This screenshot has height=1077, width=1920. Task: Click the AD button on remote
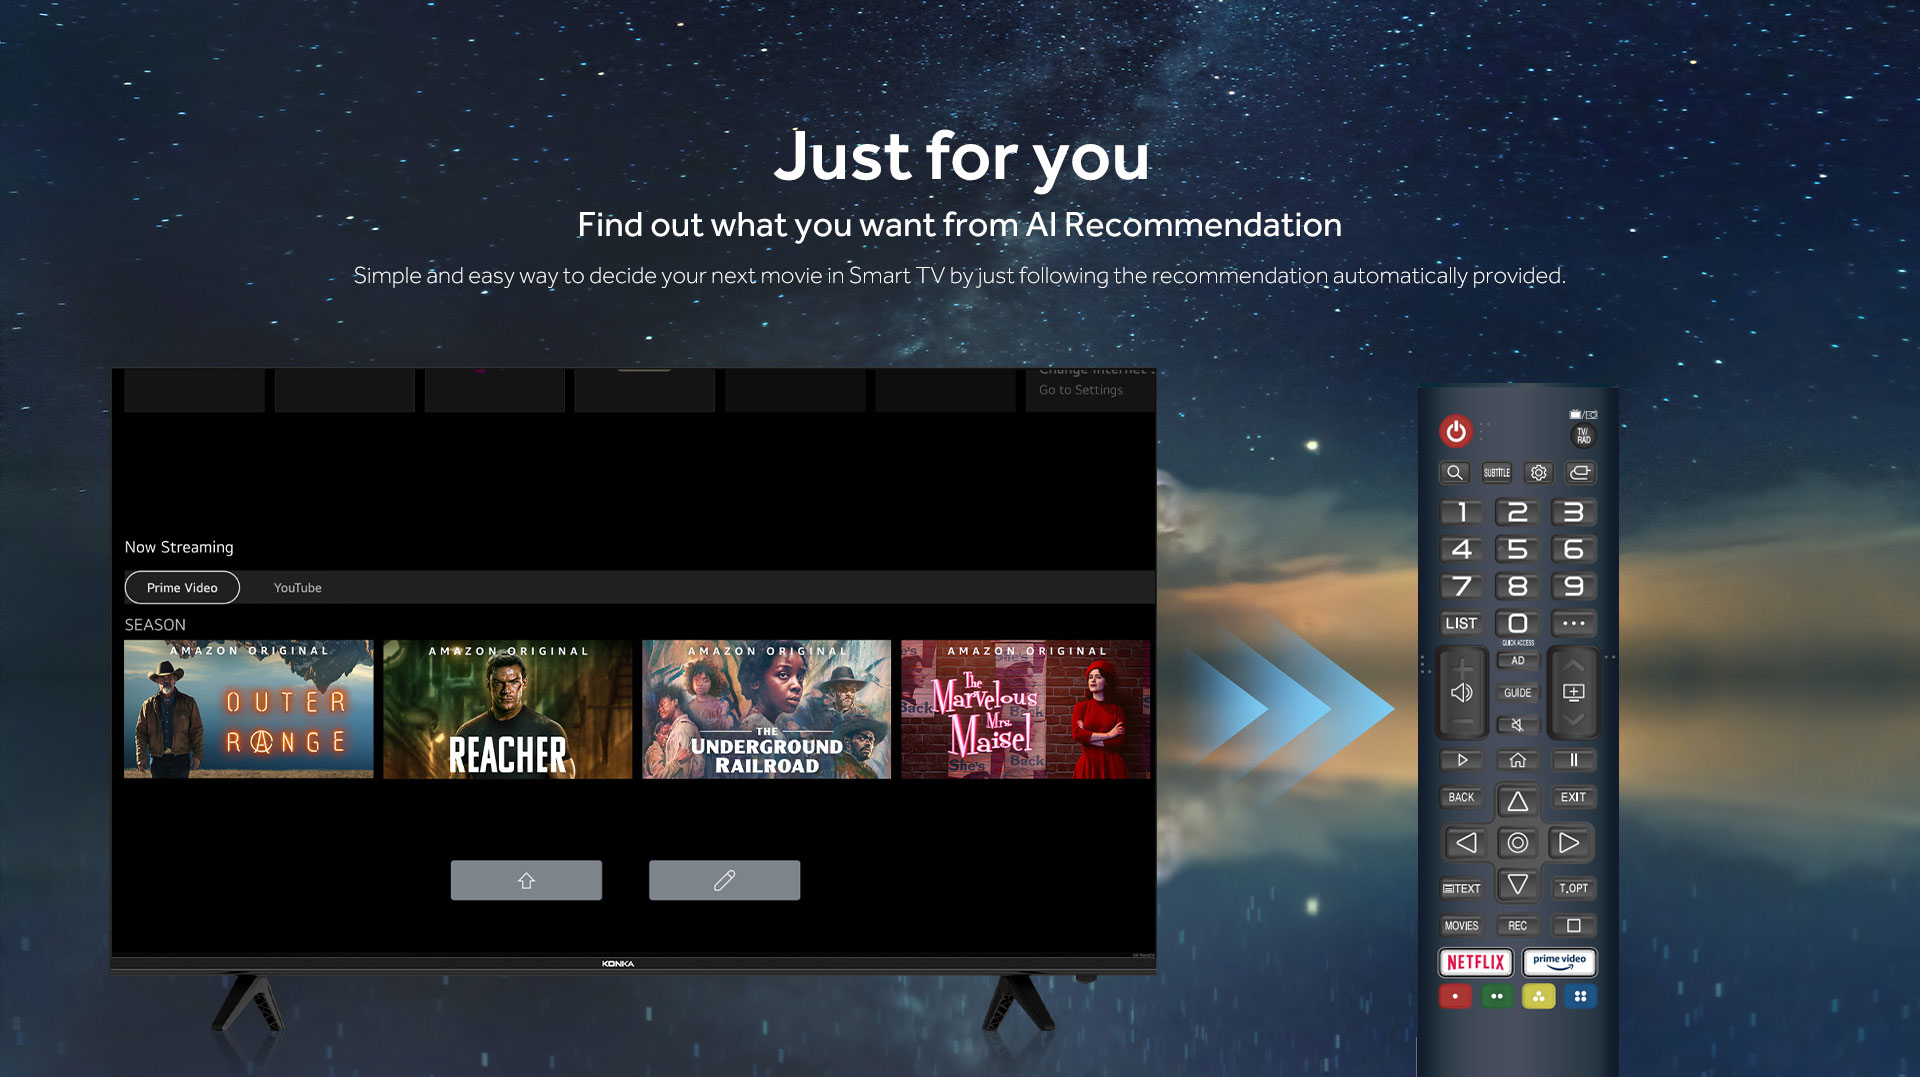tap(1518, 661)
